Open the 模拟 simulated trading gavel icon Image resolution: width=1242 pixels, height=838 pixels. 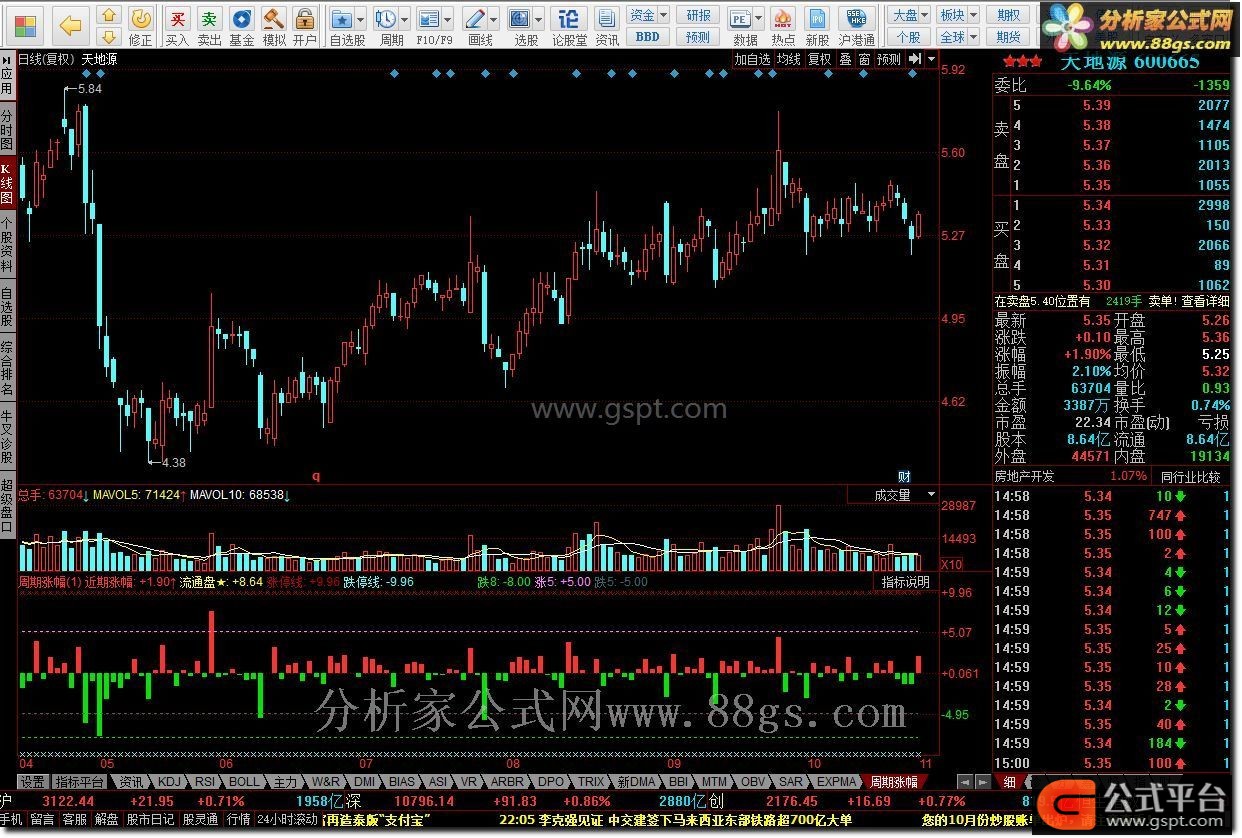(273, 25)
